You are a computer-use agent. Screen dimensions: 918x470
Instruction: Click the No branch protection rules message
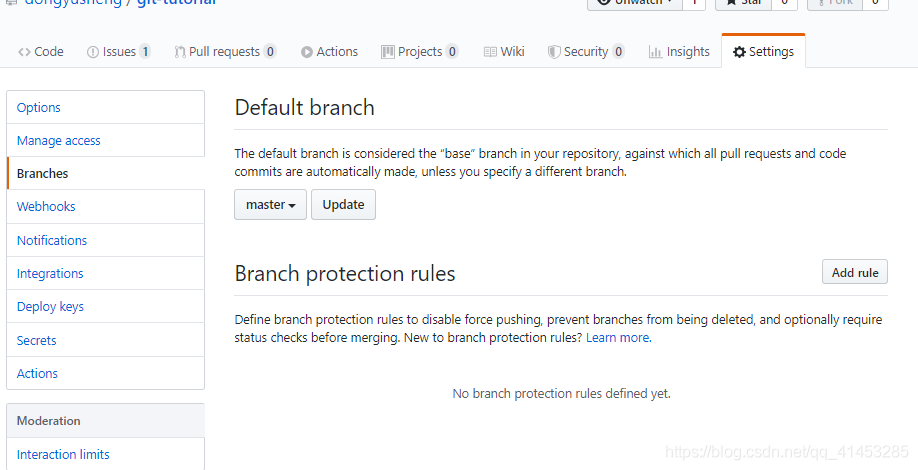point(561,394)
